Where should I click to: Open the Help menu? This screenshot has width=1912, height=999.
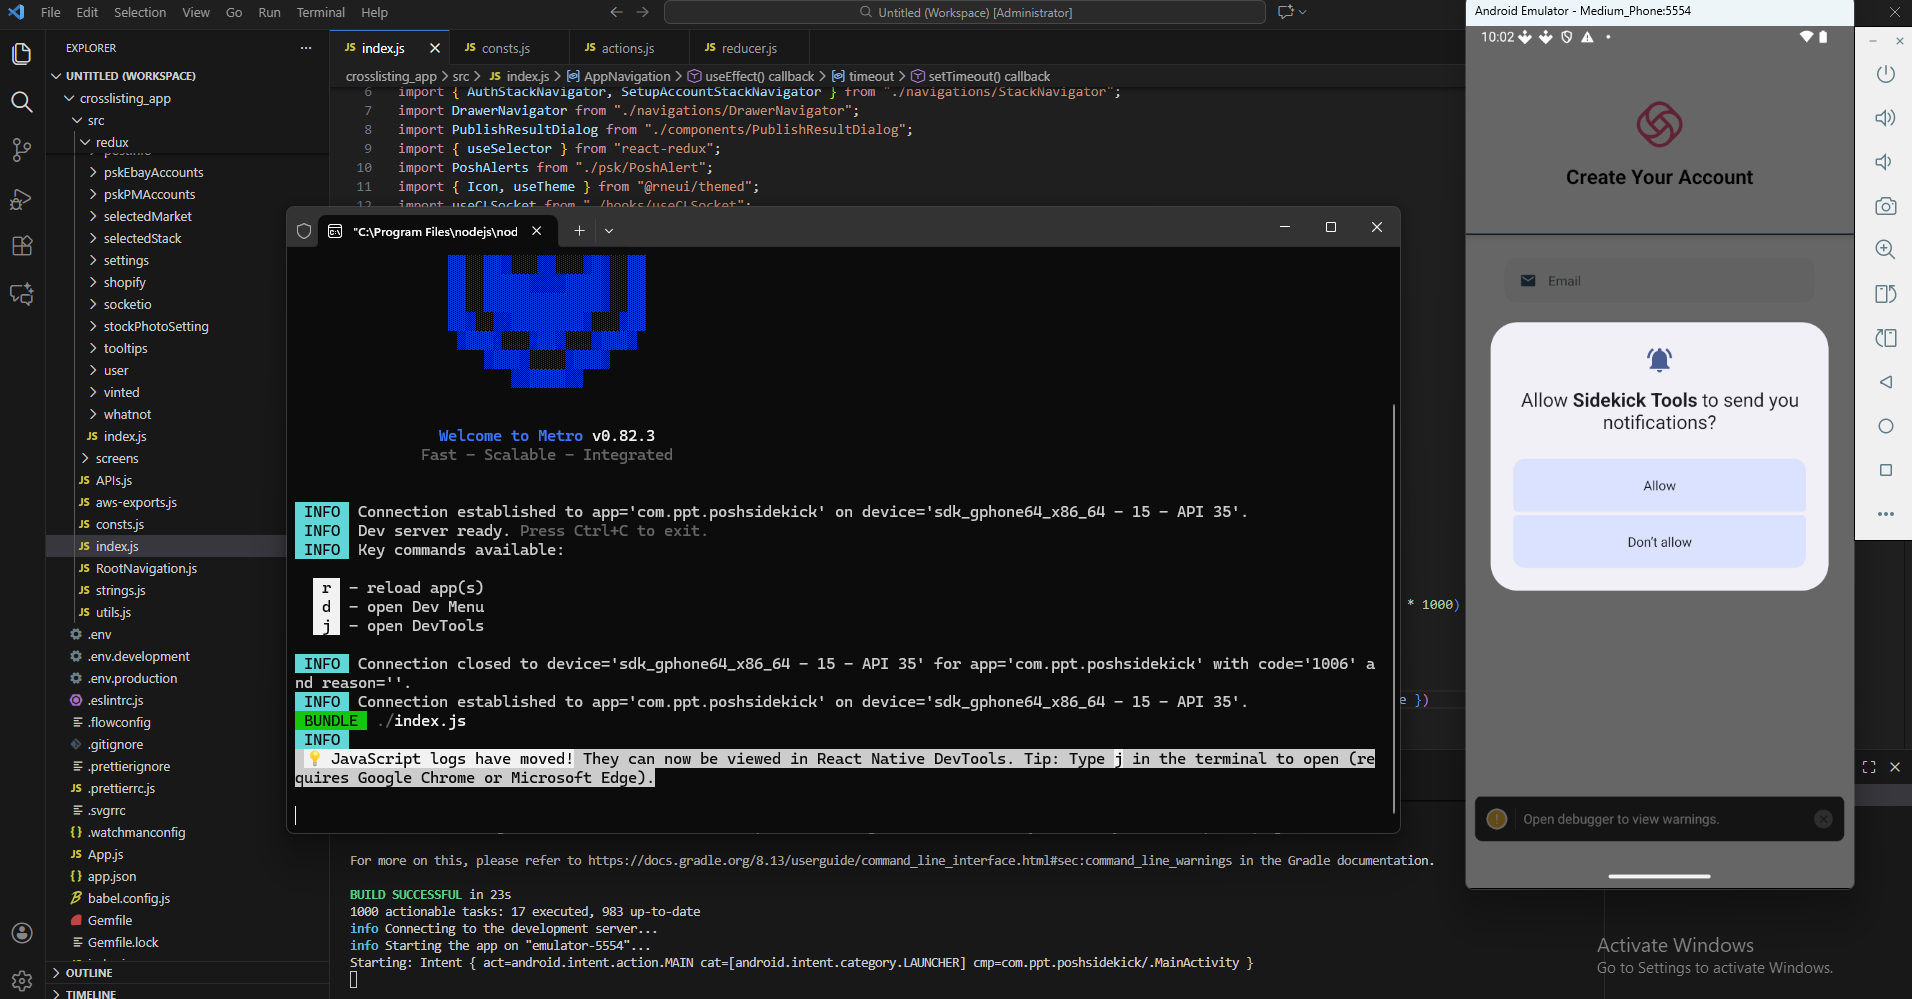coord(374,12)
